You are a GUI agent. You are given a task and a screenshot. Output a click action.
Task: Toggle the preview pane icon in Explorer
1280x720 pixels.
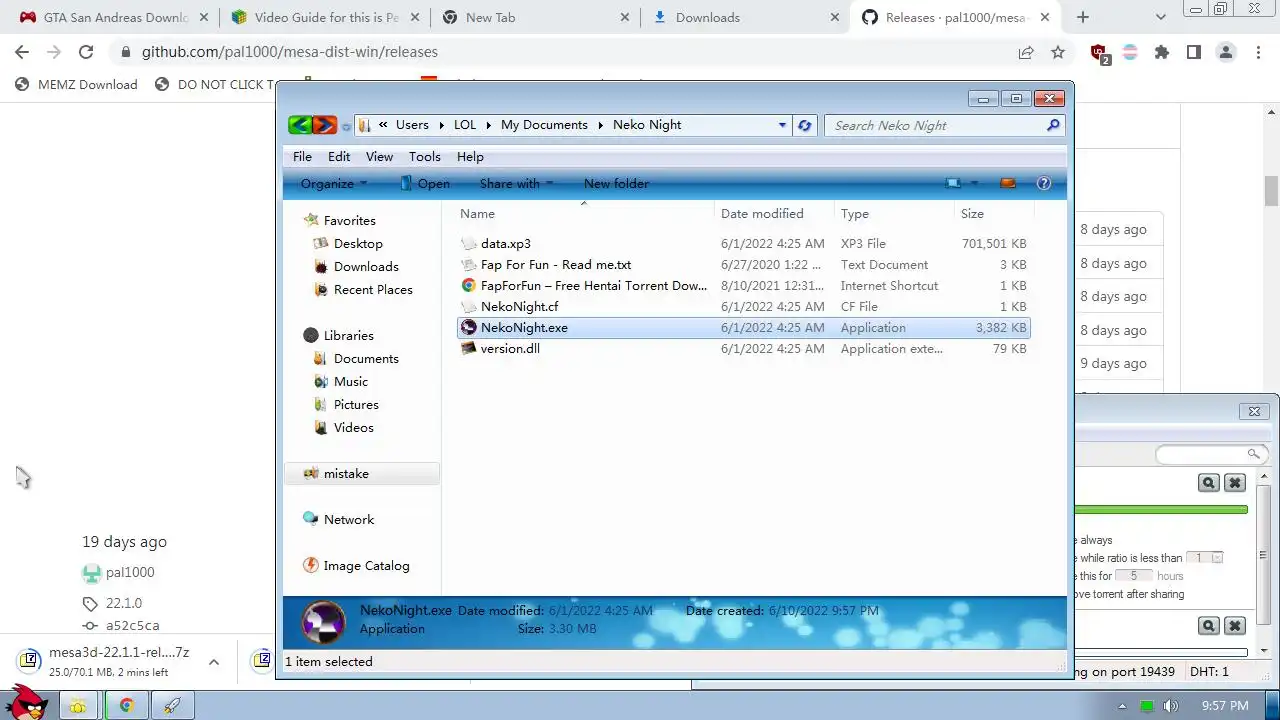[x=1008, y=183]
